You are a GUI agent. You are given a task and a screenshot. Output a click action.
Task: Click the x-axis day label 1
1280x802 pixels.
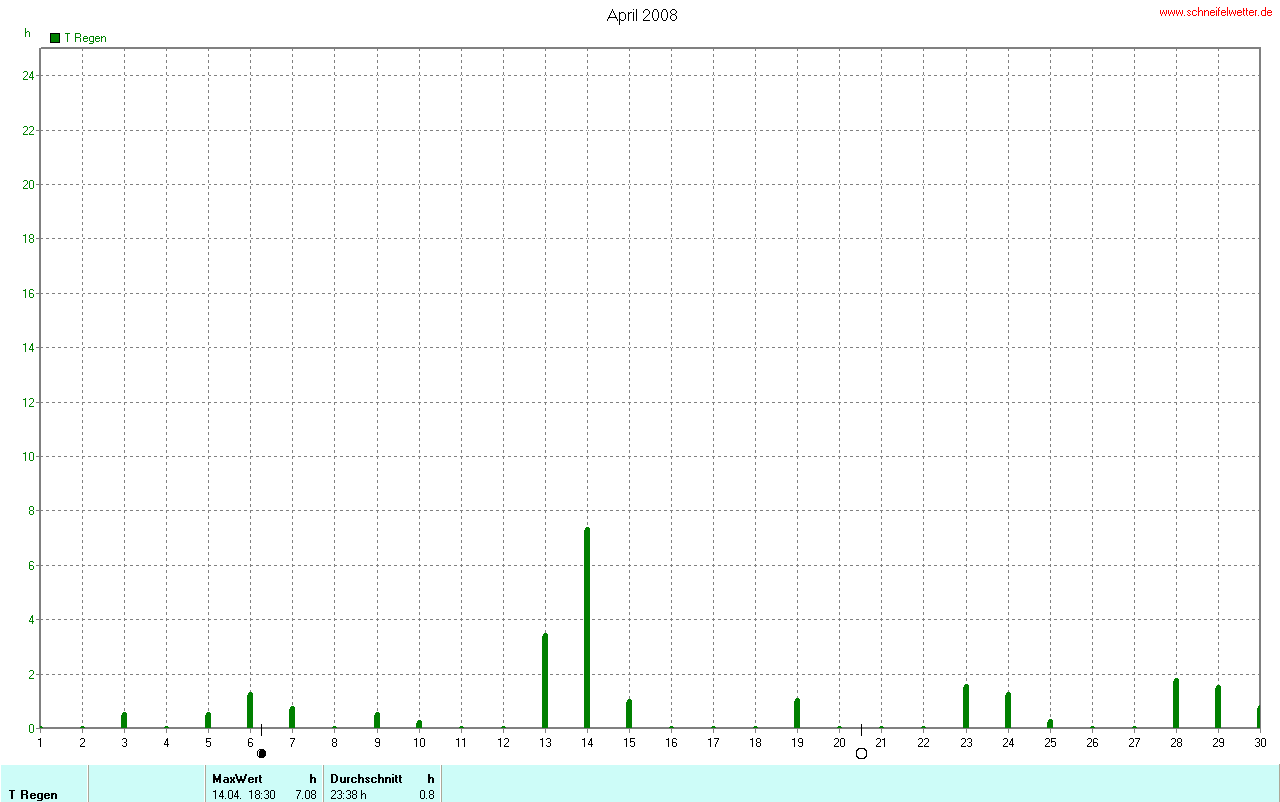[x=40, y=742]
